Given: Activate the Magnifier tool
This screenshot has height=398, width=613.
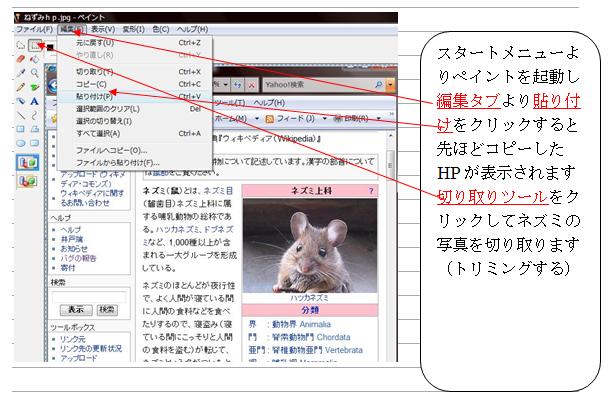Looking at the screenshot, I should (x=35, y=73).
